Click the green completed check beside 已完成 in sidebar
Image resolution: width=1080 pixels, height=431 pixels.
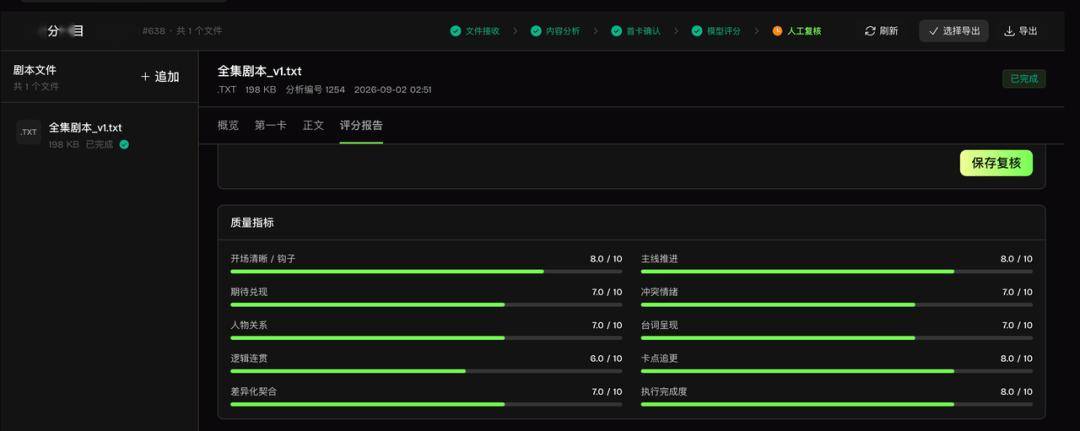[124, 145]
